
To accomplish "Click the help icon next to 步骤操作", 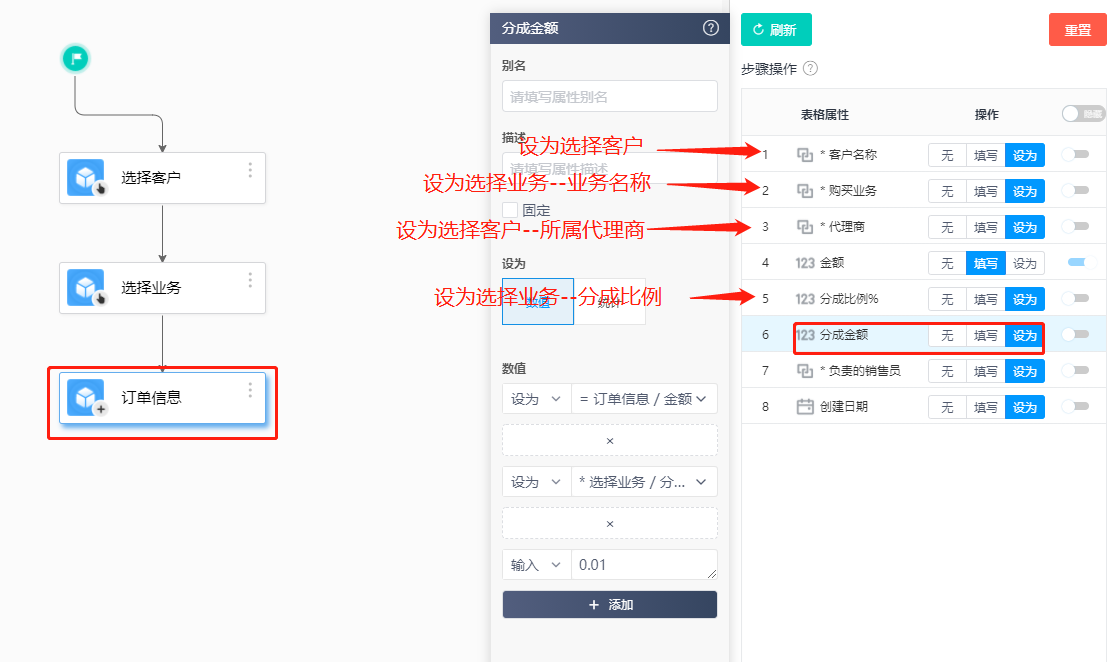I will (x=809, y=70).
